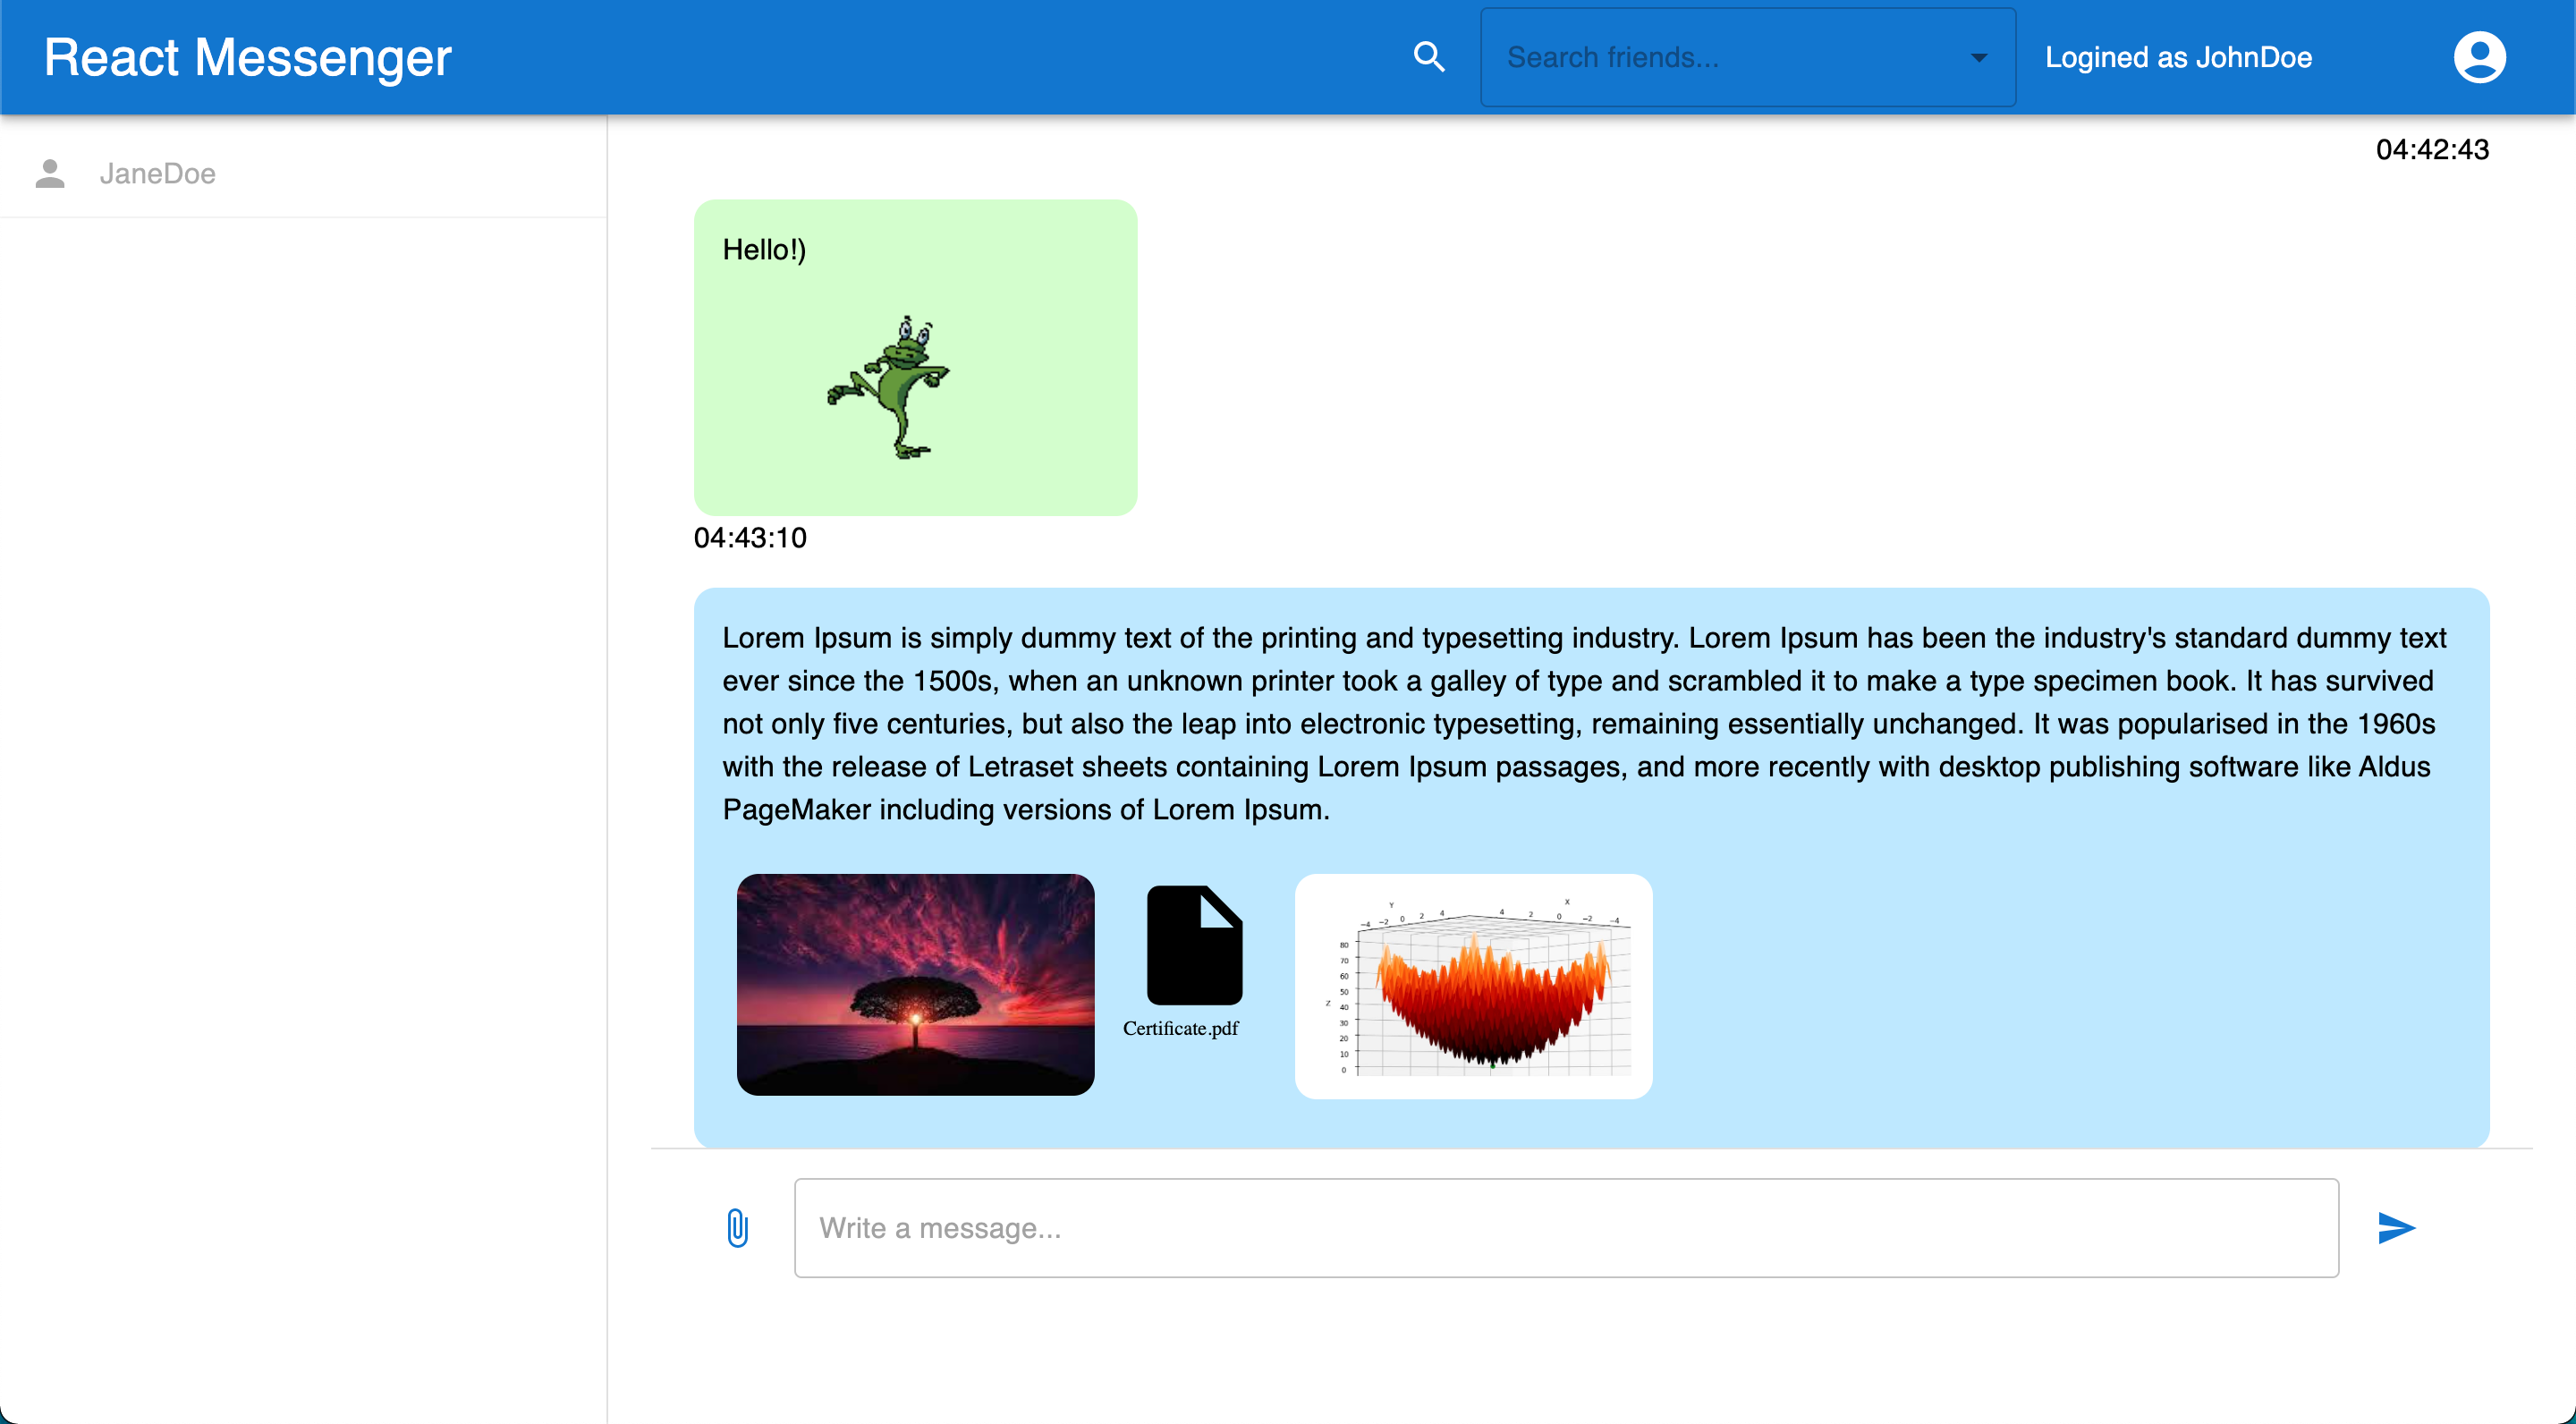This screenshot has width=2576, height=1424.
Task: Open the 3D surface plot thumbnail
Action: pos(1473,986)
